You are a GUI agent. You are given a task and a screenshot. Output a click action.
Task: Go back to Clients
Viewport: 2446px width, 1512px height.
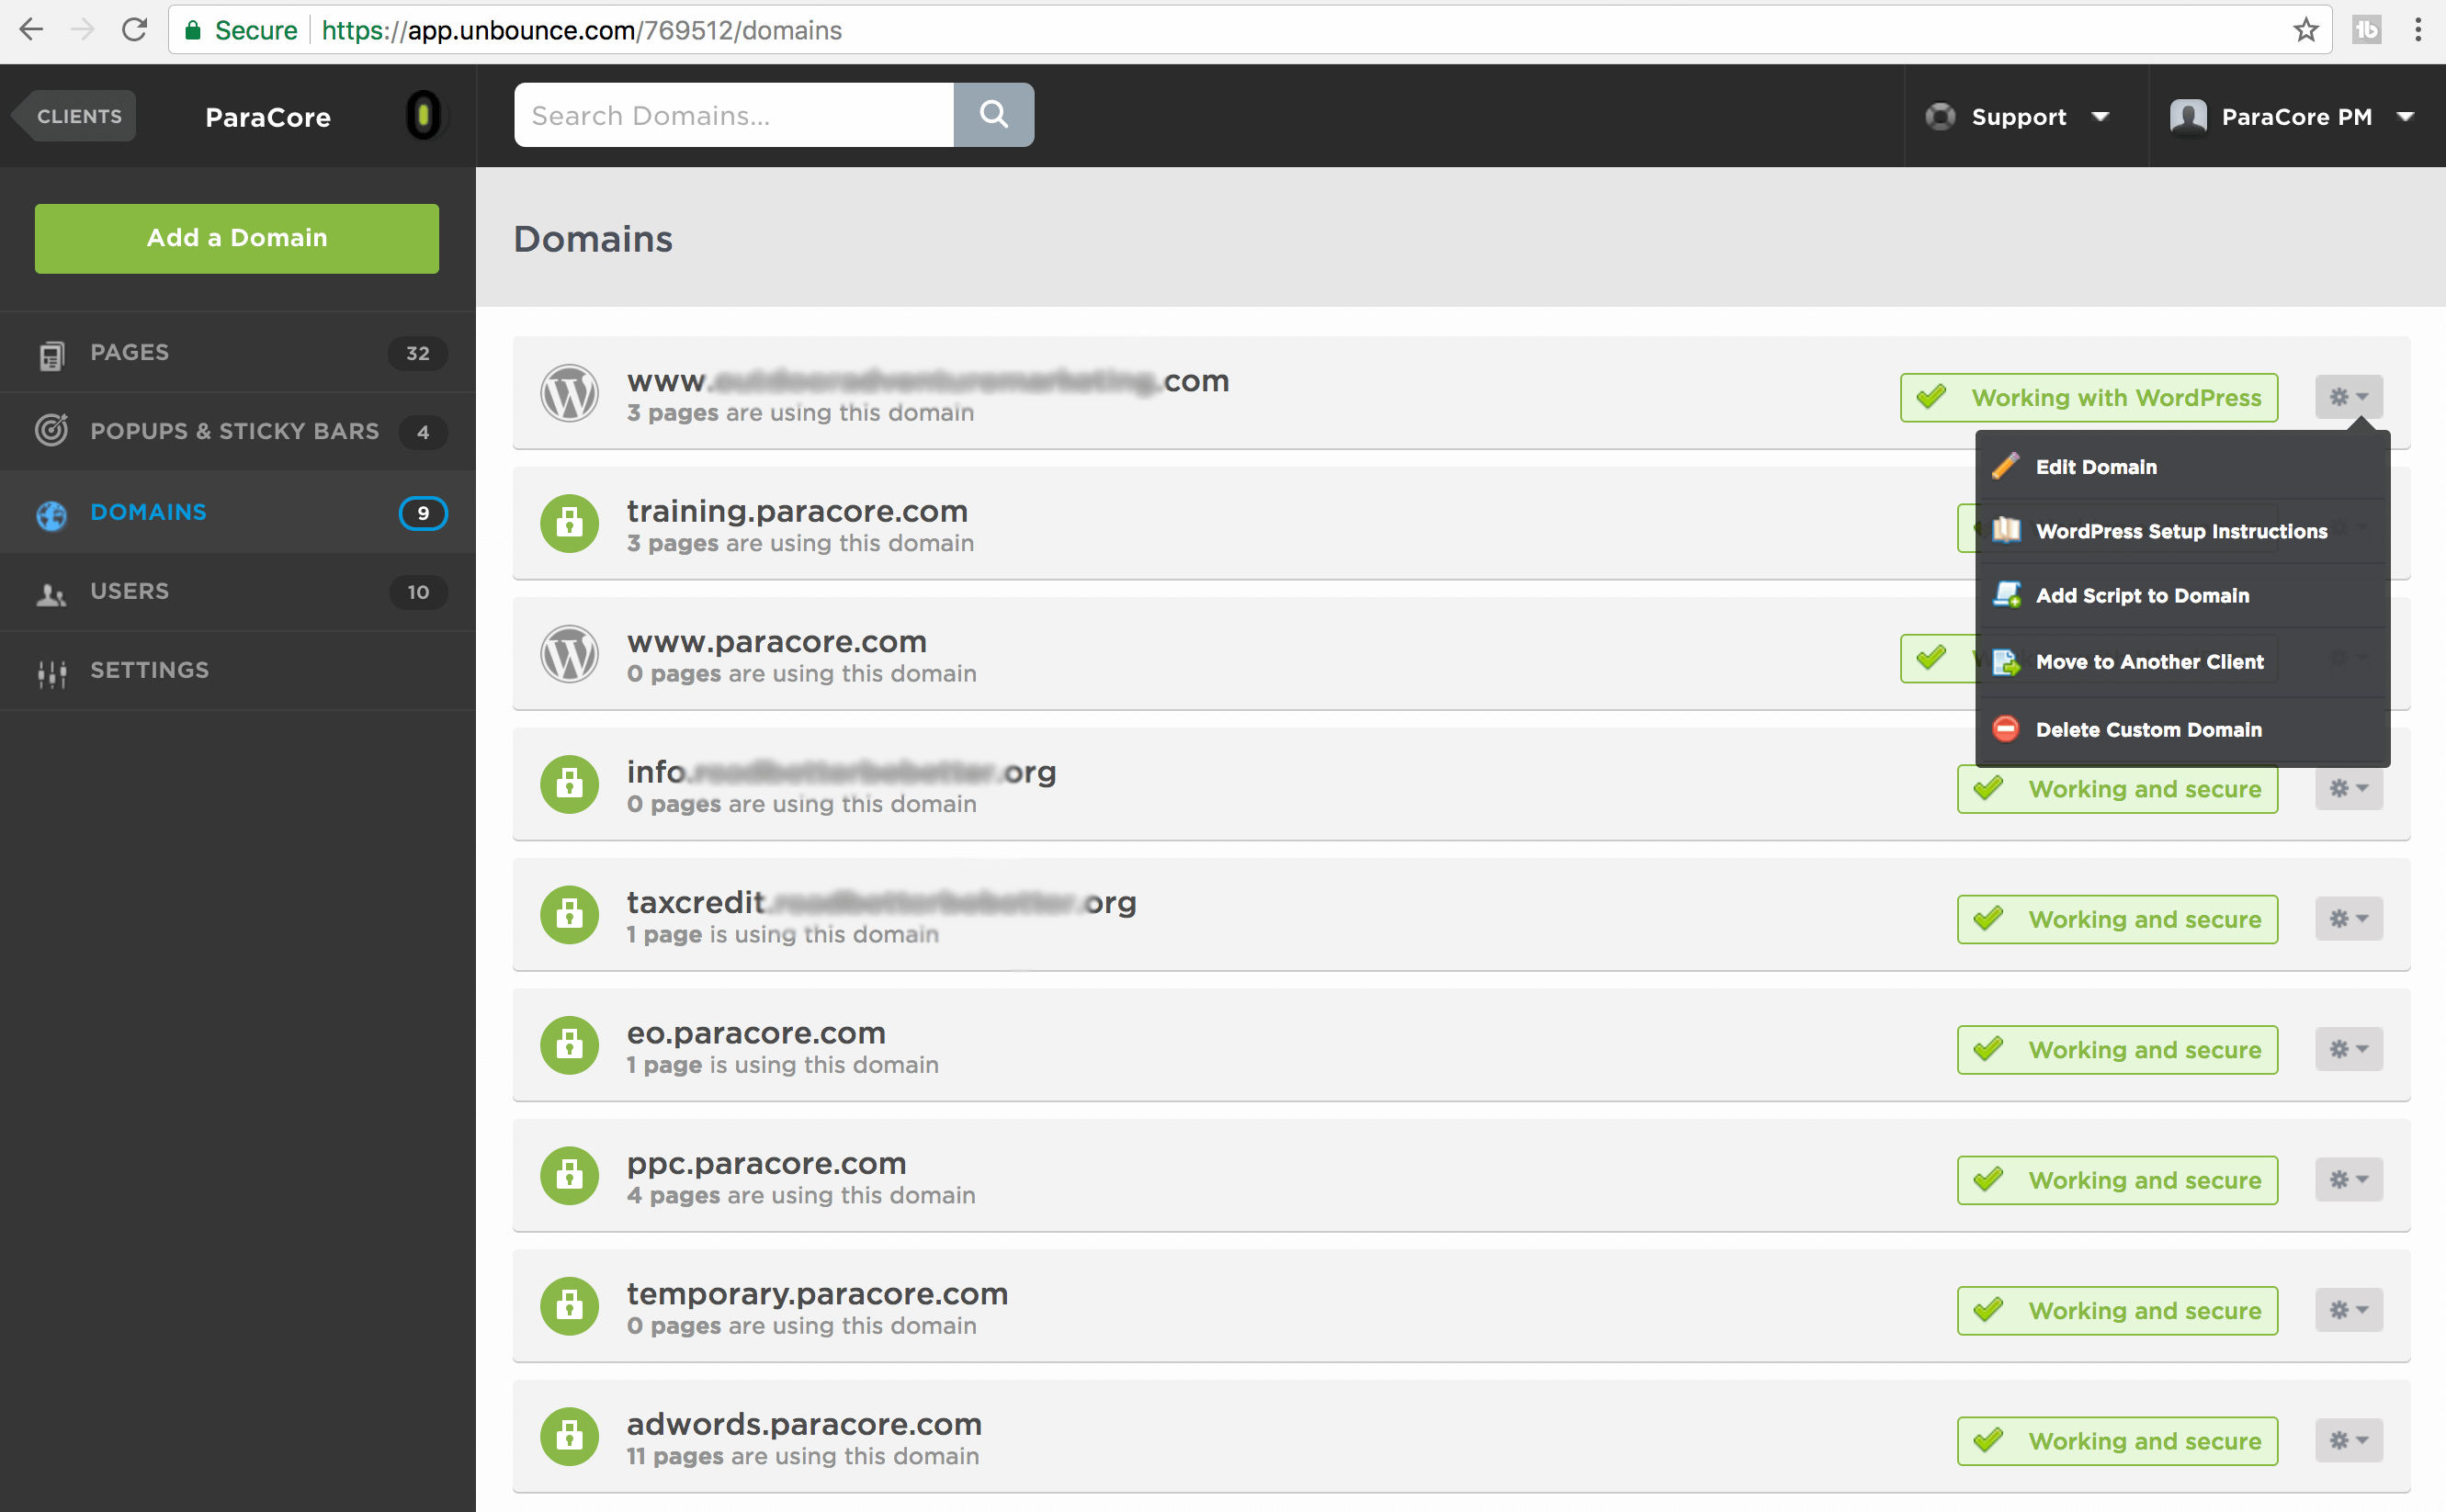[75, 116]
